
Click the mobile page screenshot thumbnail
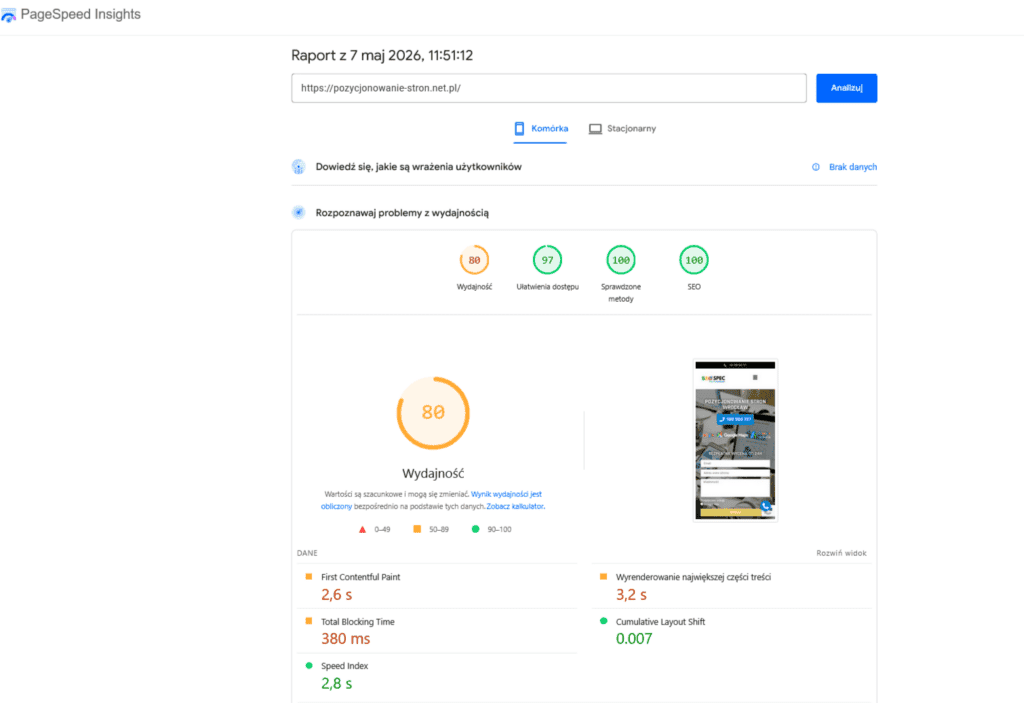pyautogui.click(x=735, y=440)
